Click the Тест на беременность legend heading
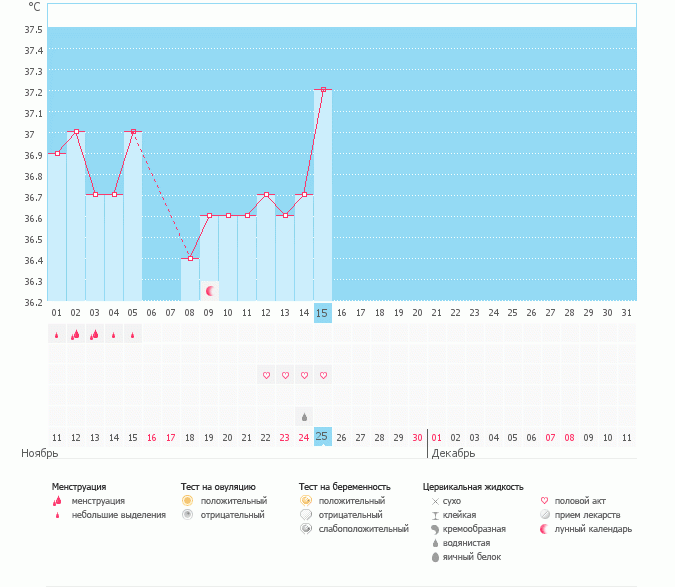Viewport: 675px width, 587px height. coord(345,487)
